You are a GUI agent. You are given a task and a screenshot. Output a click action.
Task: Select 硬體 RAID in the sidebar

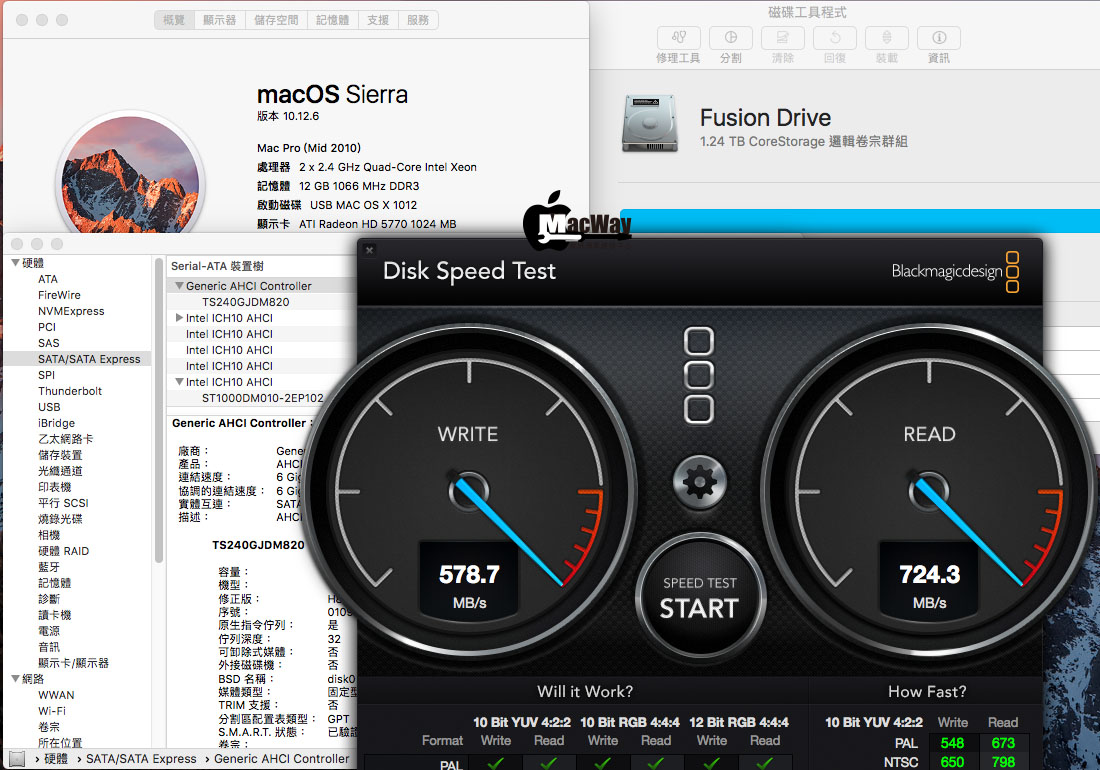click(63, 551)
